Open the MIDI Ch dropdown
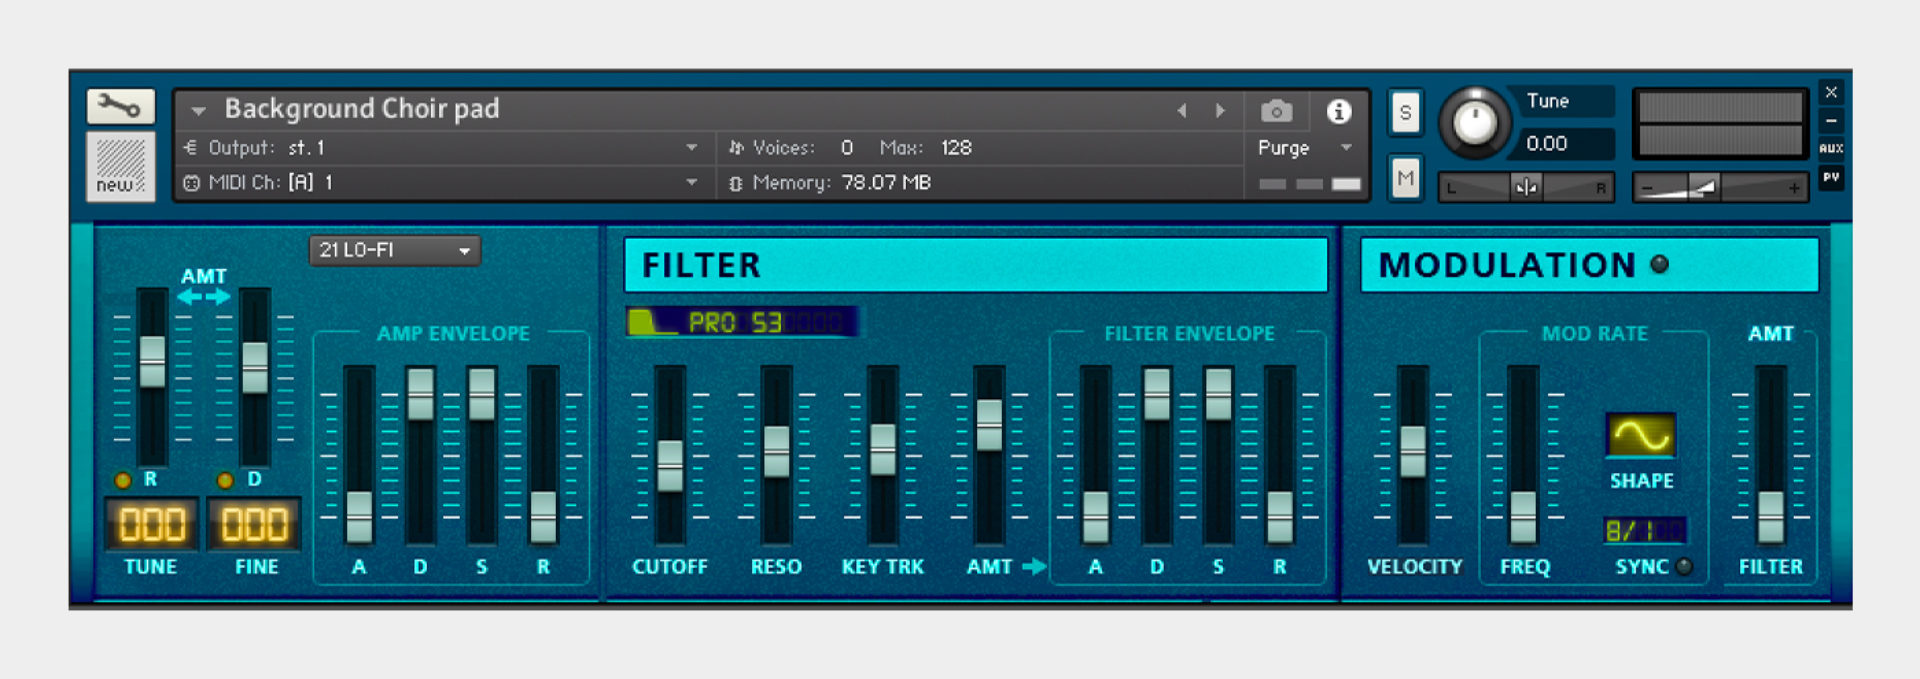 coord(441,182)
